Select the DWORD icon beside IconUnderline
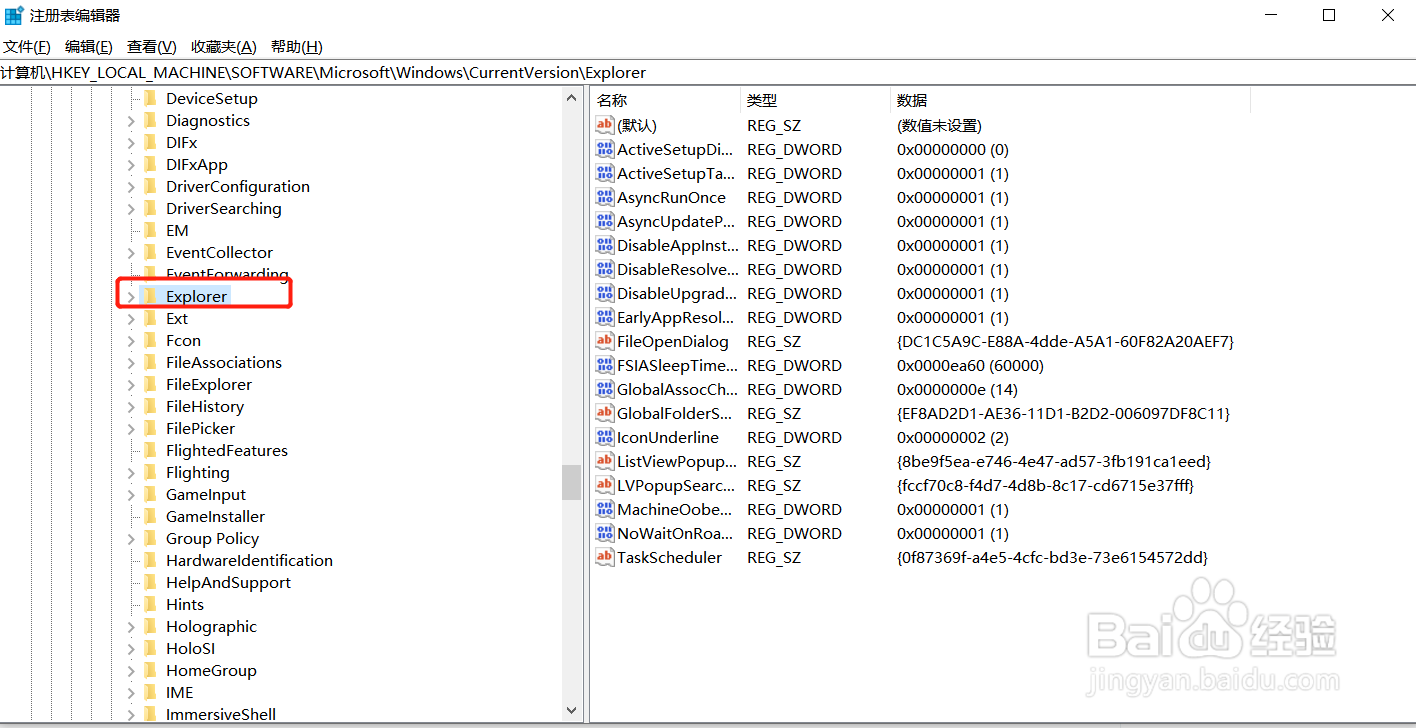1416x728 pixels. tap(604, 437)
